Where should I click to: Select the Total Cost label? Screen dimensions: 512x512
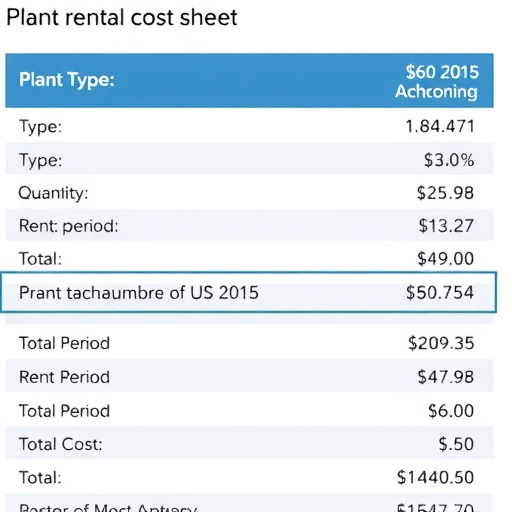[61, 444]
